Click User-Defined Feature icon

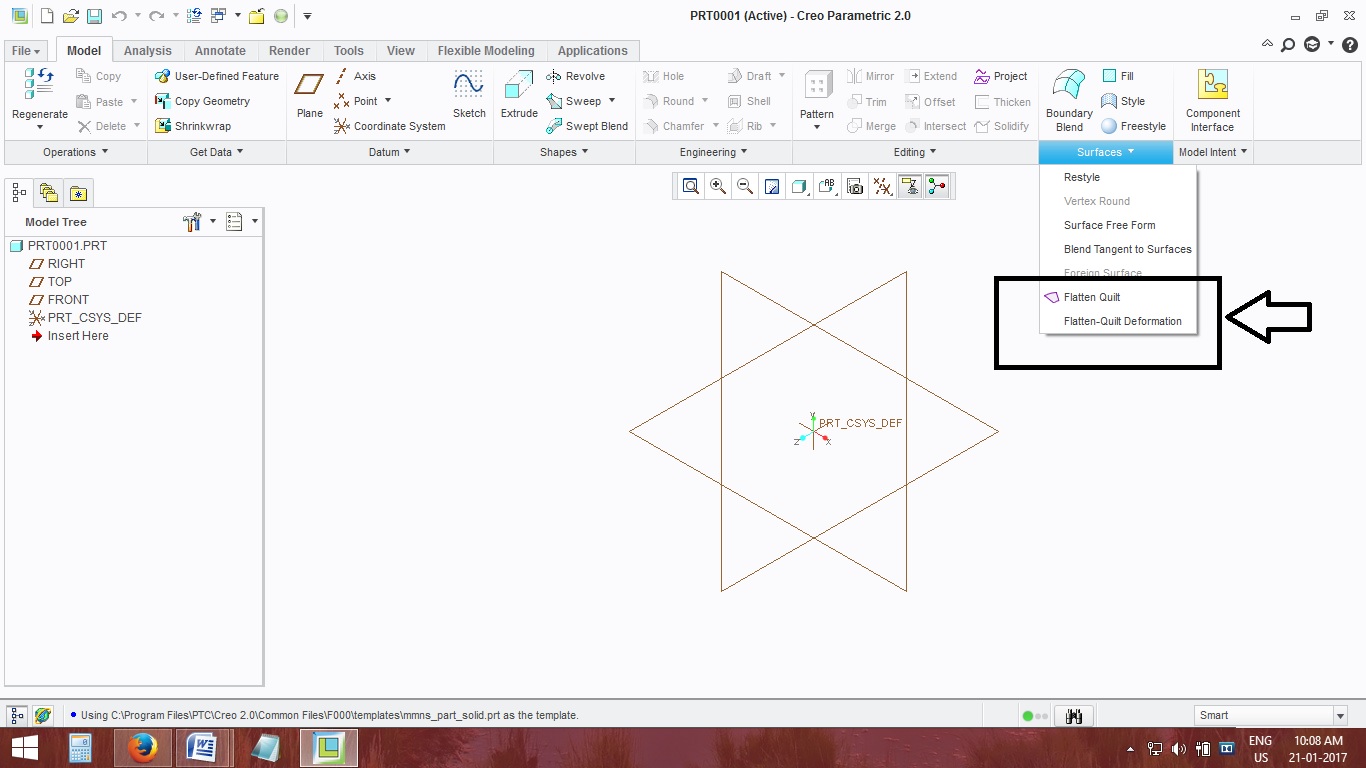[163, 76]
